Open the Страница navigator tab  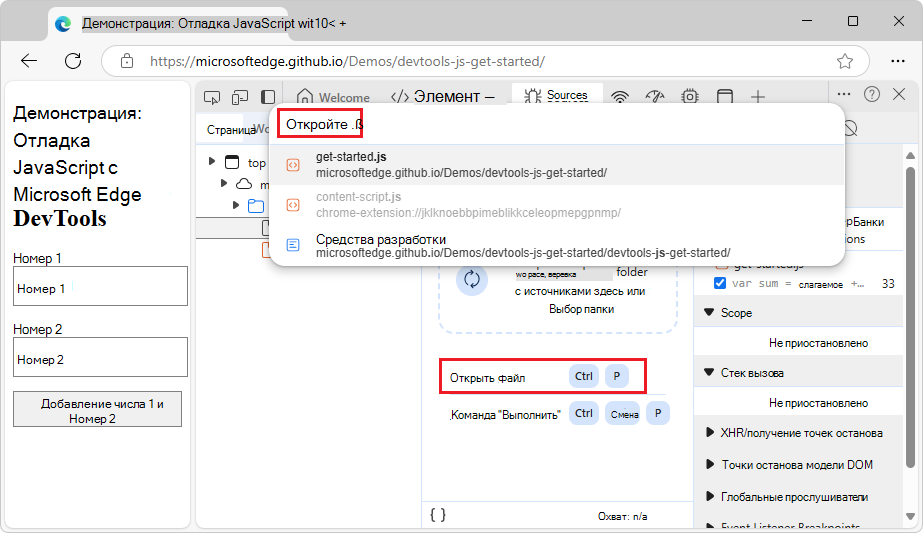pyautogui.click(x=231, y=130)
